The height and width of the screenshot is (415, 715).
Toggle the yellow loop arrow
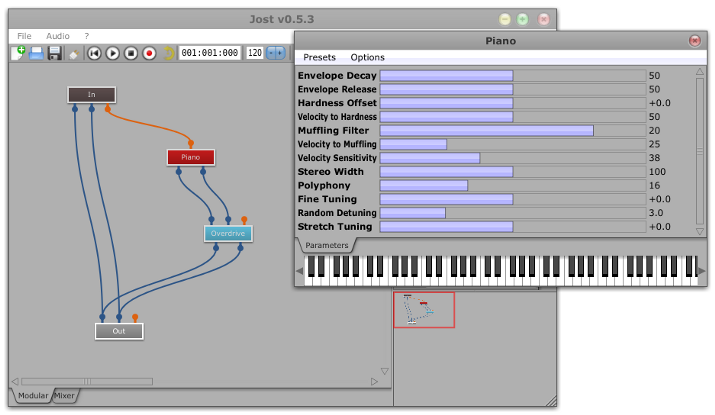(168, 53)
